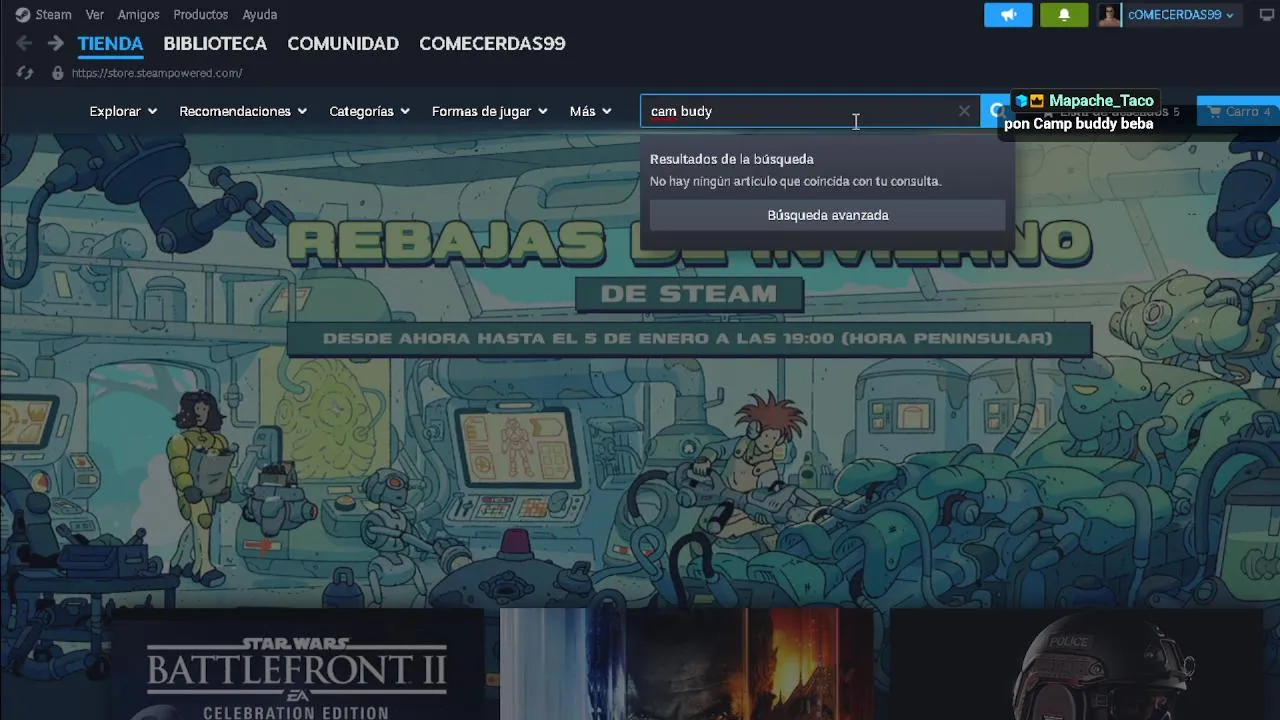Screen dimensions: 1280x720
Task: Open the middle fiery game thumbnail
Action: coord(686,664)
